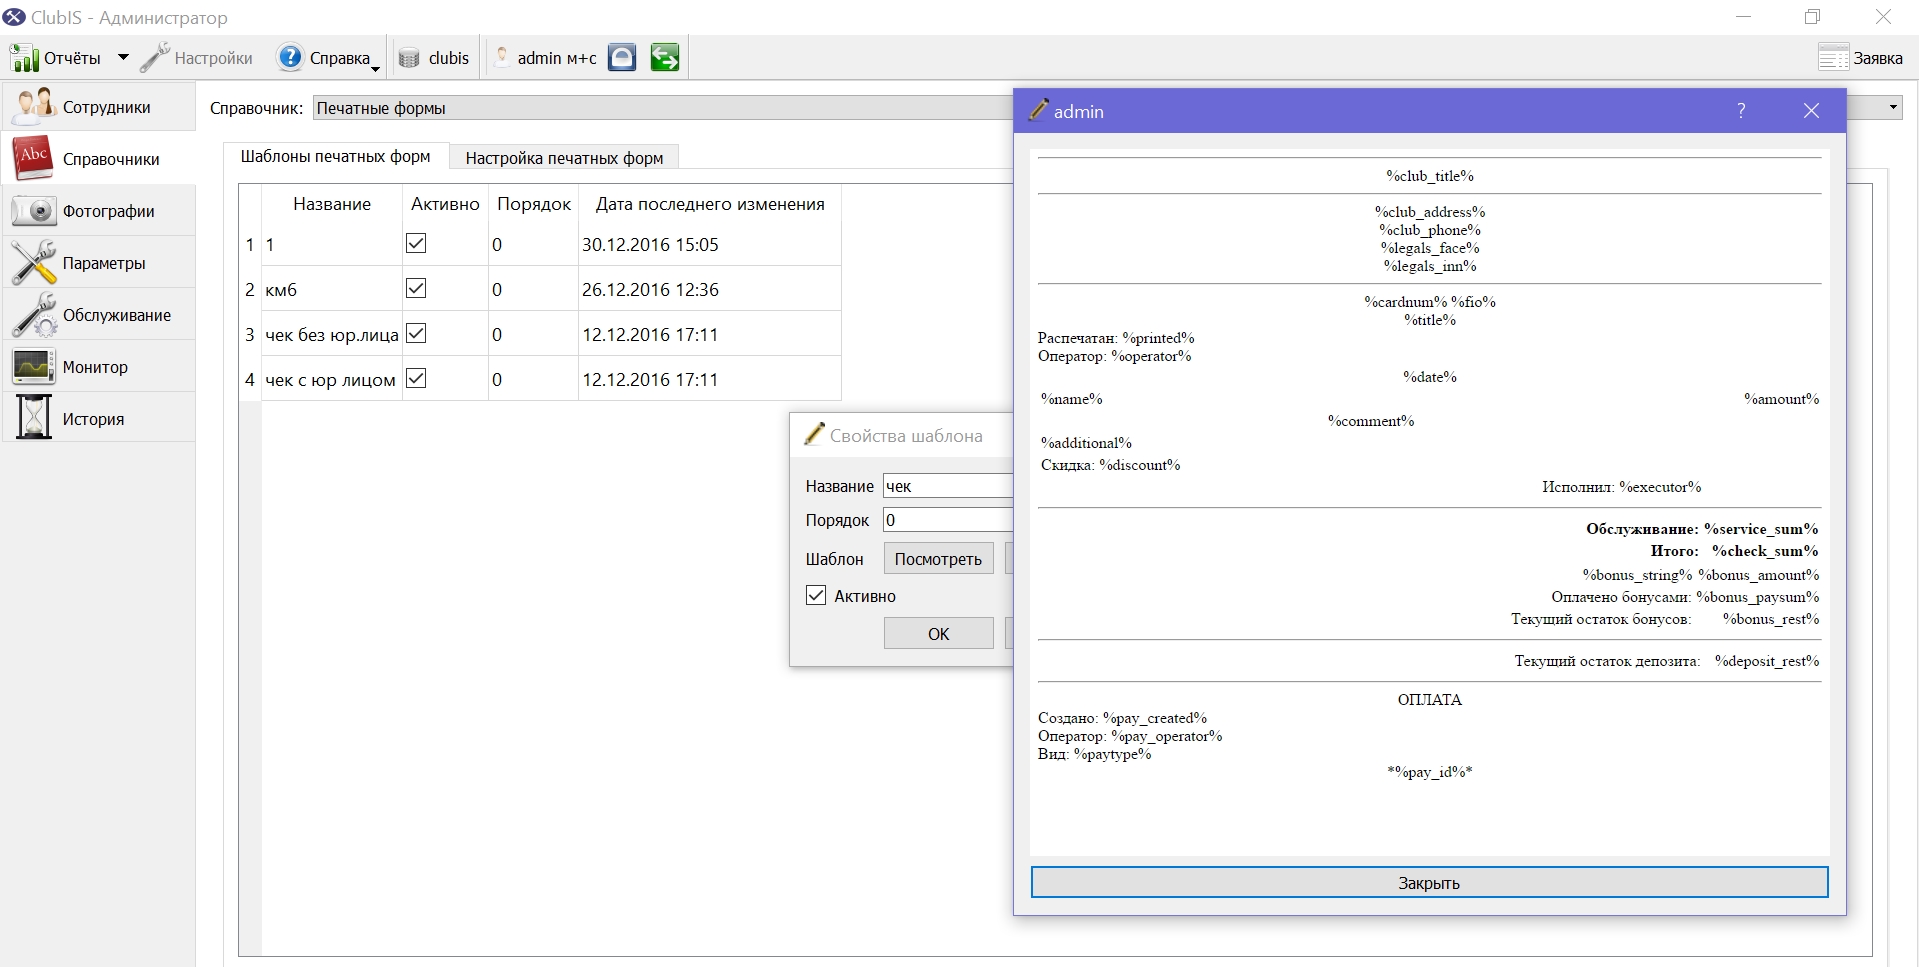Expand the Справочник combo box arrow
This screenshot has width=1919, height=967.
click(1893, 107)
